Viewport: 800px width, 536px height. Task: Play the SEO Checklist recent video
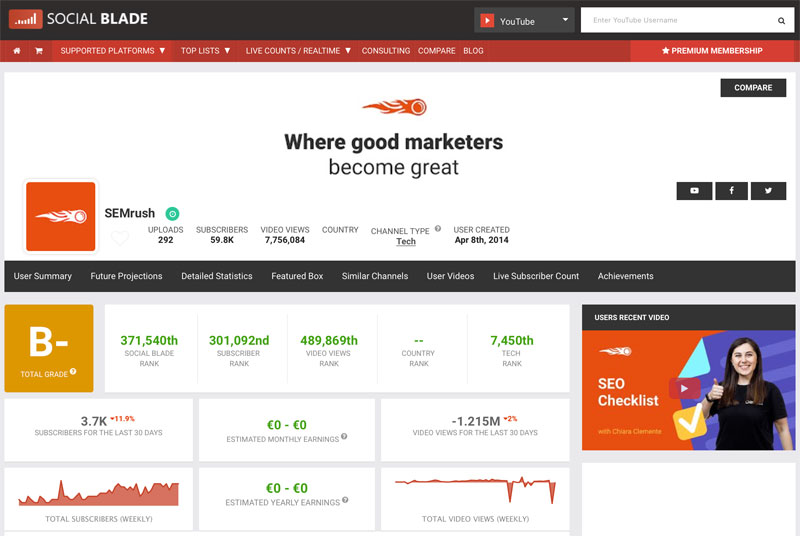click(x=684, y=389)
